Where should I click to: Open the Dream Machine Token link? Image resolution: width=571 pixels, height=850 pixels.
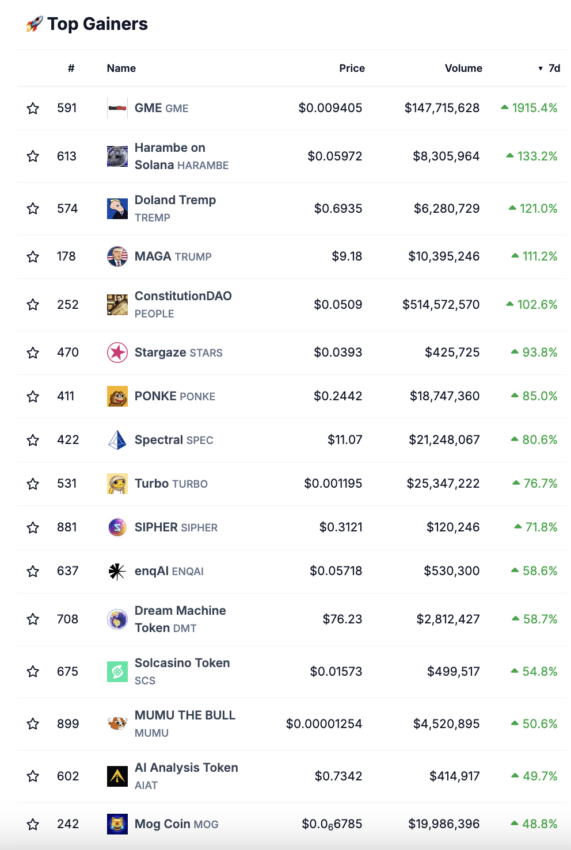(180, 619)
